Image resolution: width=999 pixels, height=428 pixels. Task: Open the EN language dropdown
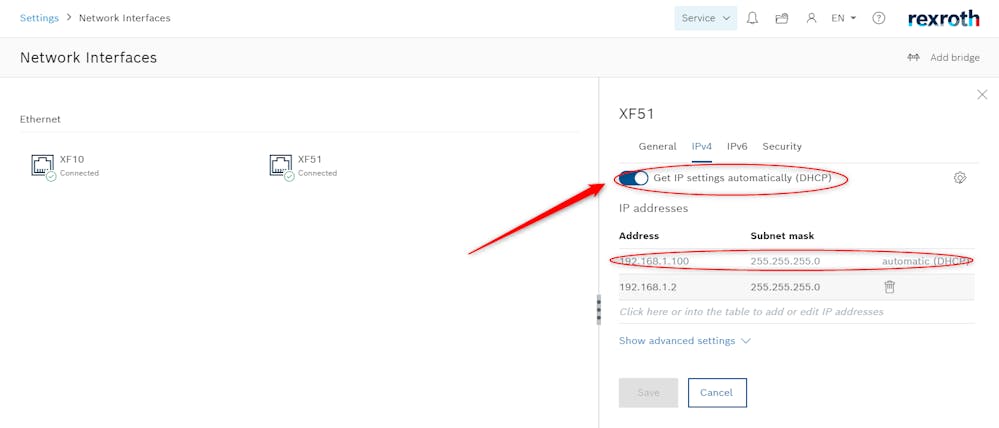point(844,18)
